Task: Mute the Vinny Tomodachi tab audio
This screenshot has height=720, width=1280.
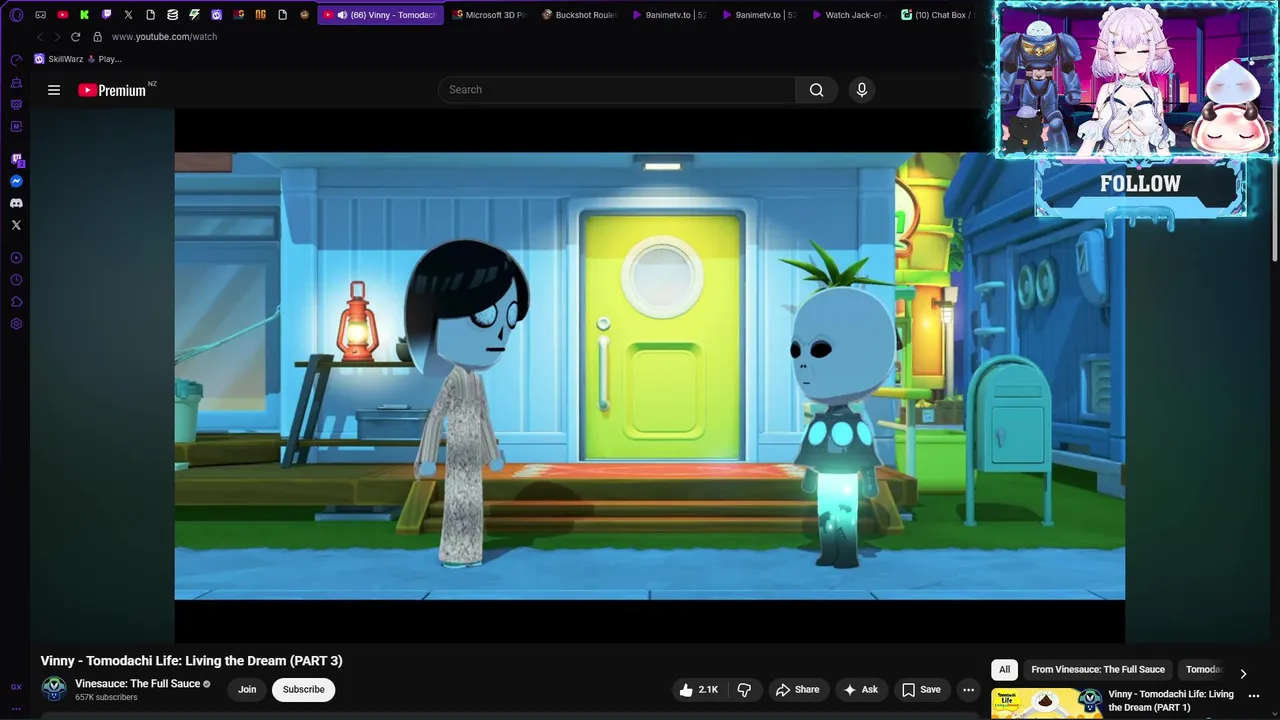Action: point(342,15)
